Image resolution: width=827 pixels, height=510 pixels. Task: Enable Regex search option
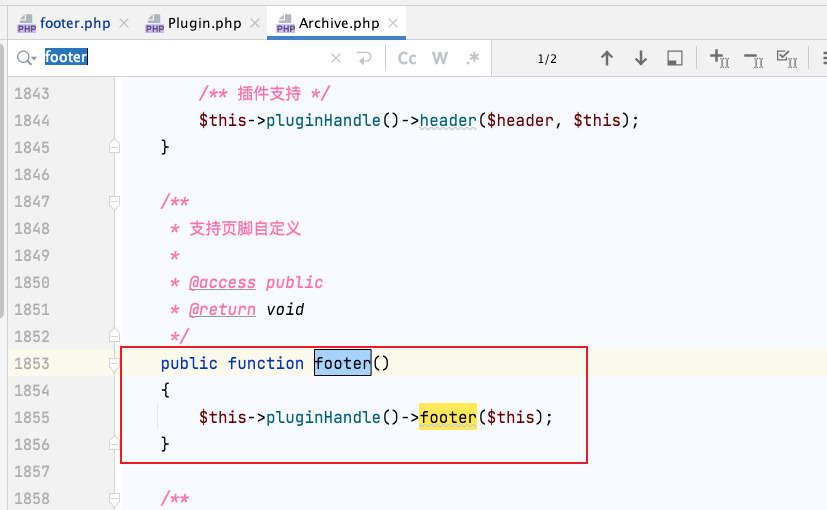[x=472, y=58]
